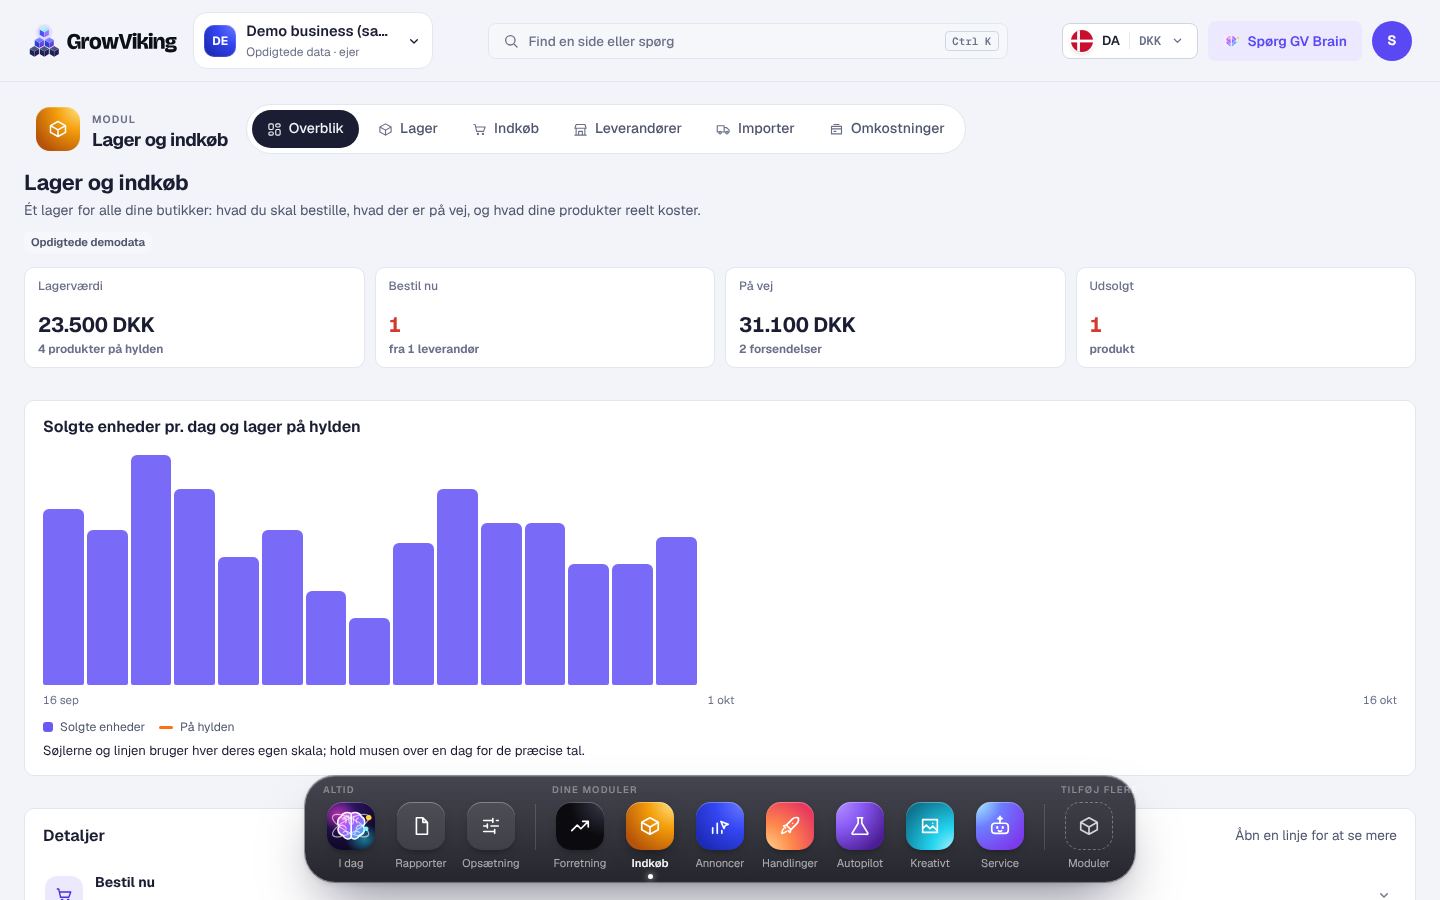Open Forretning module icon

pos(580,826)
